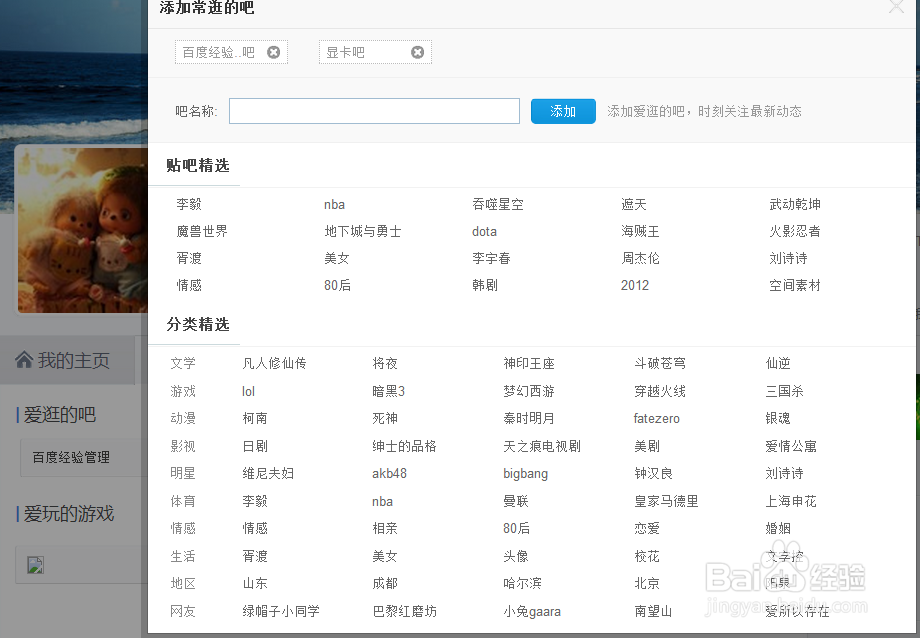
Task: Remove the 显卡吧 tag
Action: click(x=417, y=52)
